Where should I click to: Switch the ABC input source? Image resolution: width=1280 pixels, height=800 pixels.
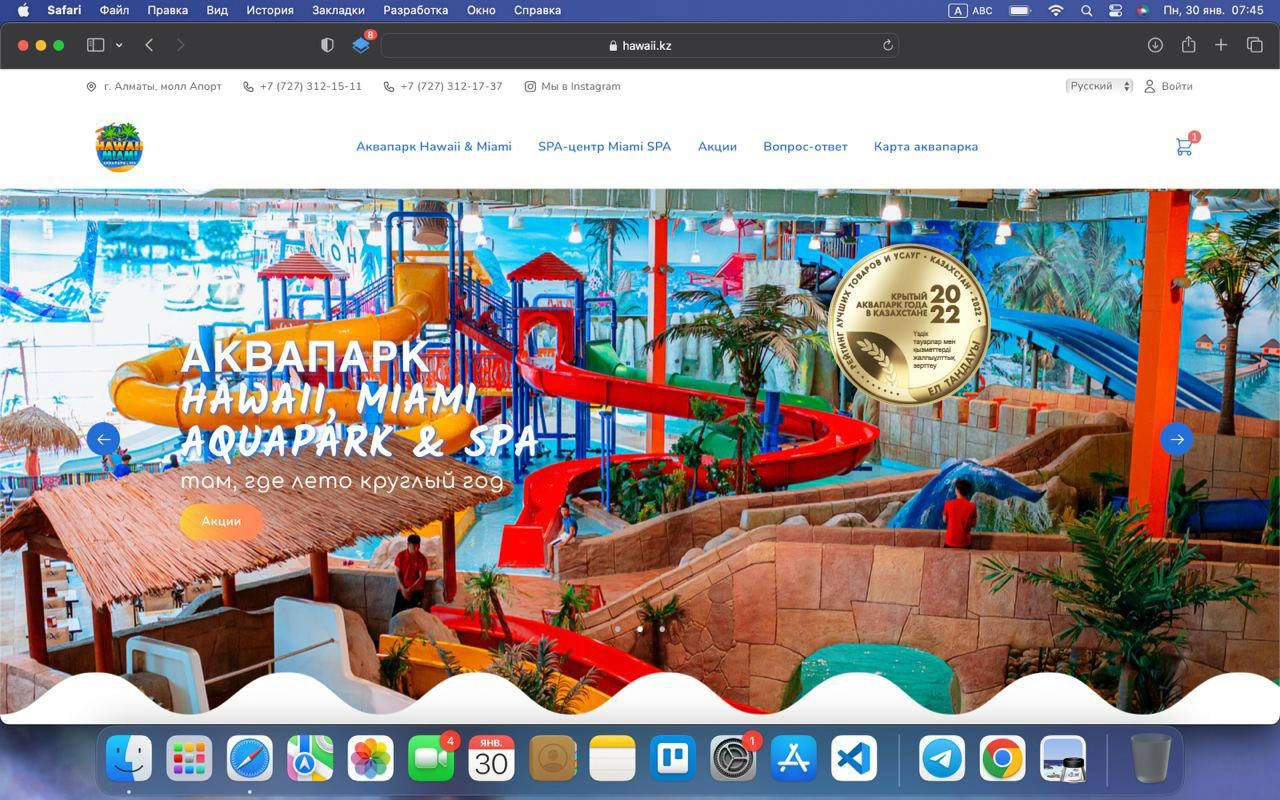[970, 10]
